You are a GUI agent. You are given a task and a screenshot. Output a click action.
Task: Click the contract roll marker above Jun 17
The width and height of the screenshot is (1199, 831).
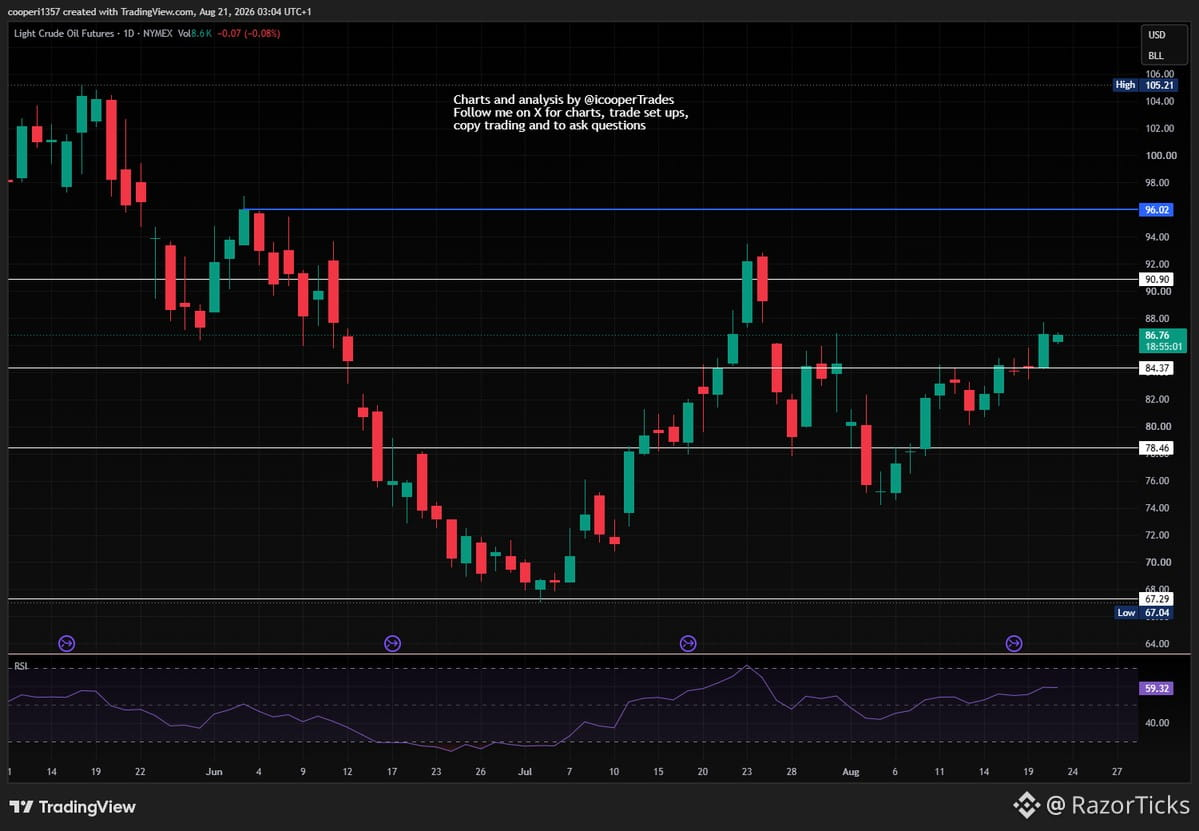click(392, 644)
